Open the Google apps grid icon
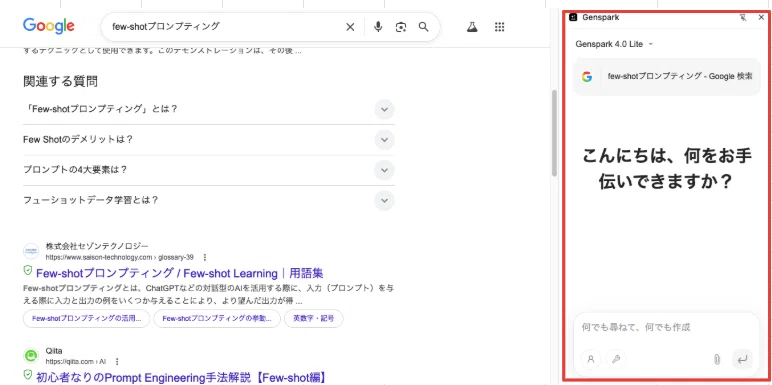 (x=499, y=27)
